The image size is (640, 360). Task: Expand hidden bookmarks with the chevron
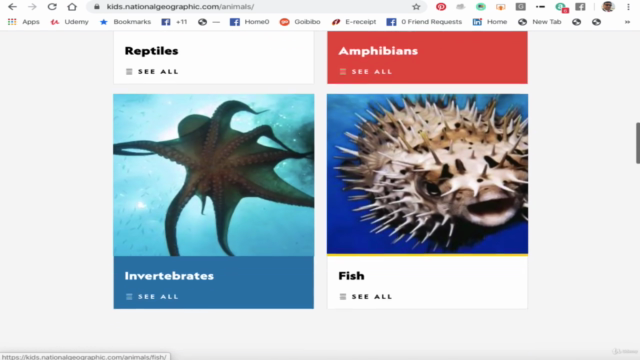pyautogui.click(x=627, y=22)
